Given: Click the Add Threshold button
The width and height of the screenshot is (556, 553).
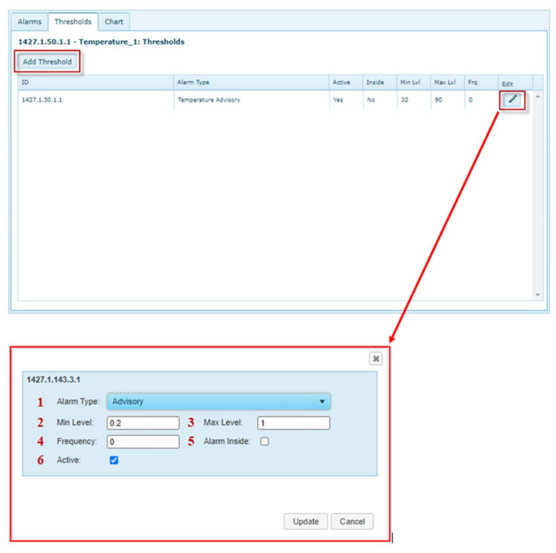Looking at the screenshot, I should tap(47, 62).
